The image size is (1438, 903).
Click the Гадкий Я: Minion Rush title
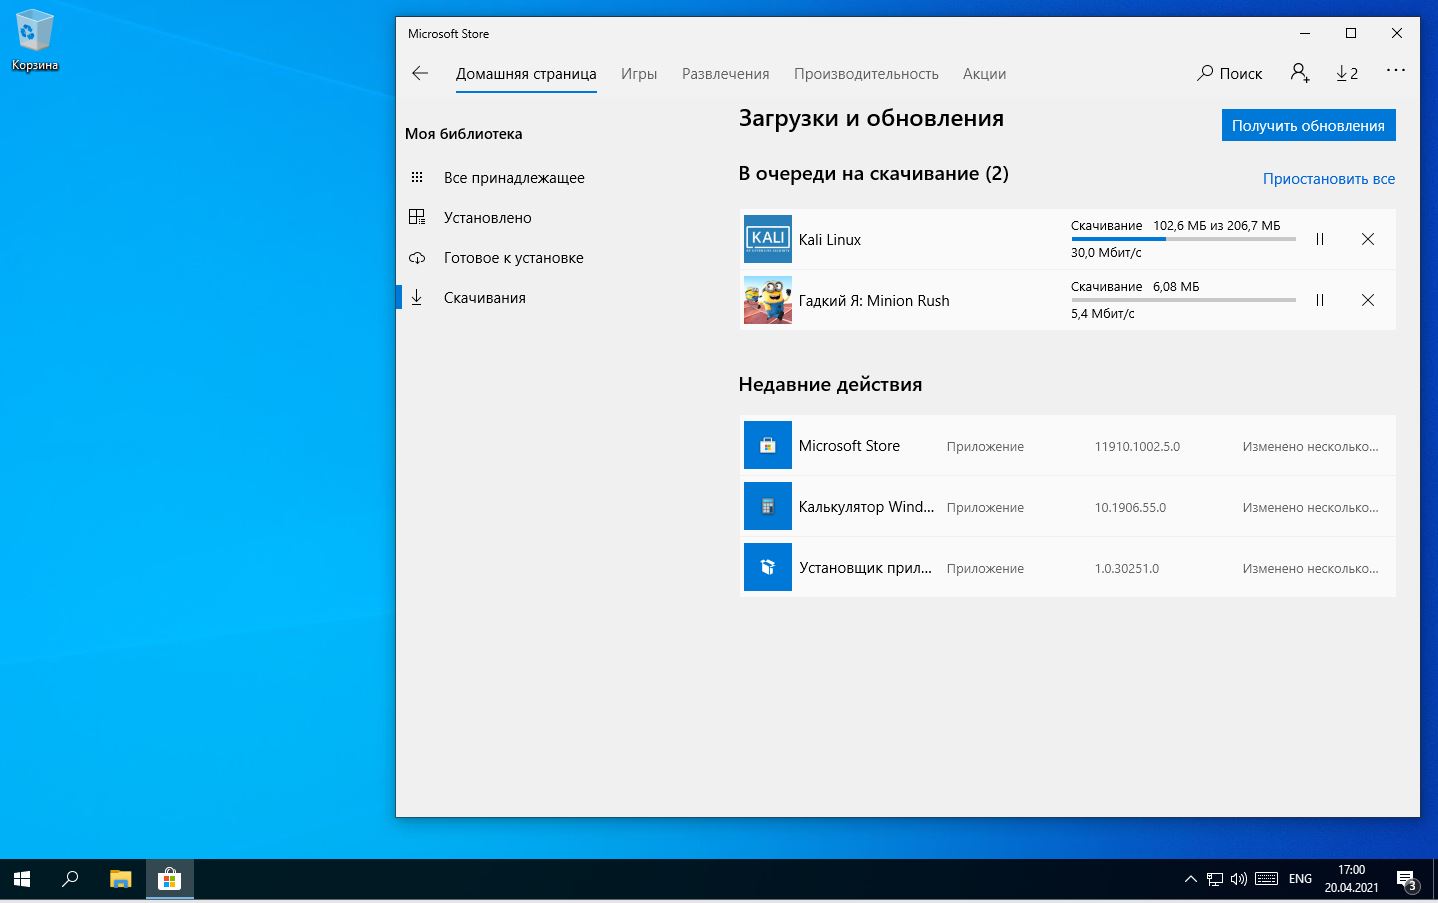click(x=874, y=300)
